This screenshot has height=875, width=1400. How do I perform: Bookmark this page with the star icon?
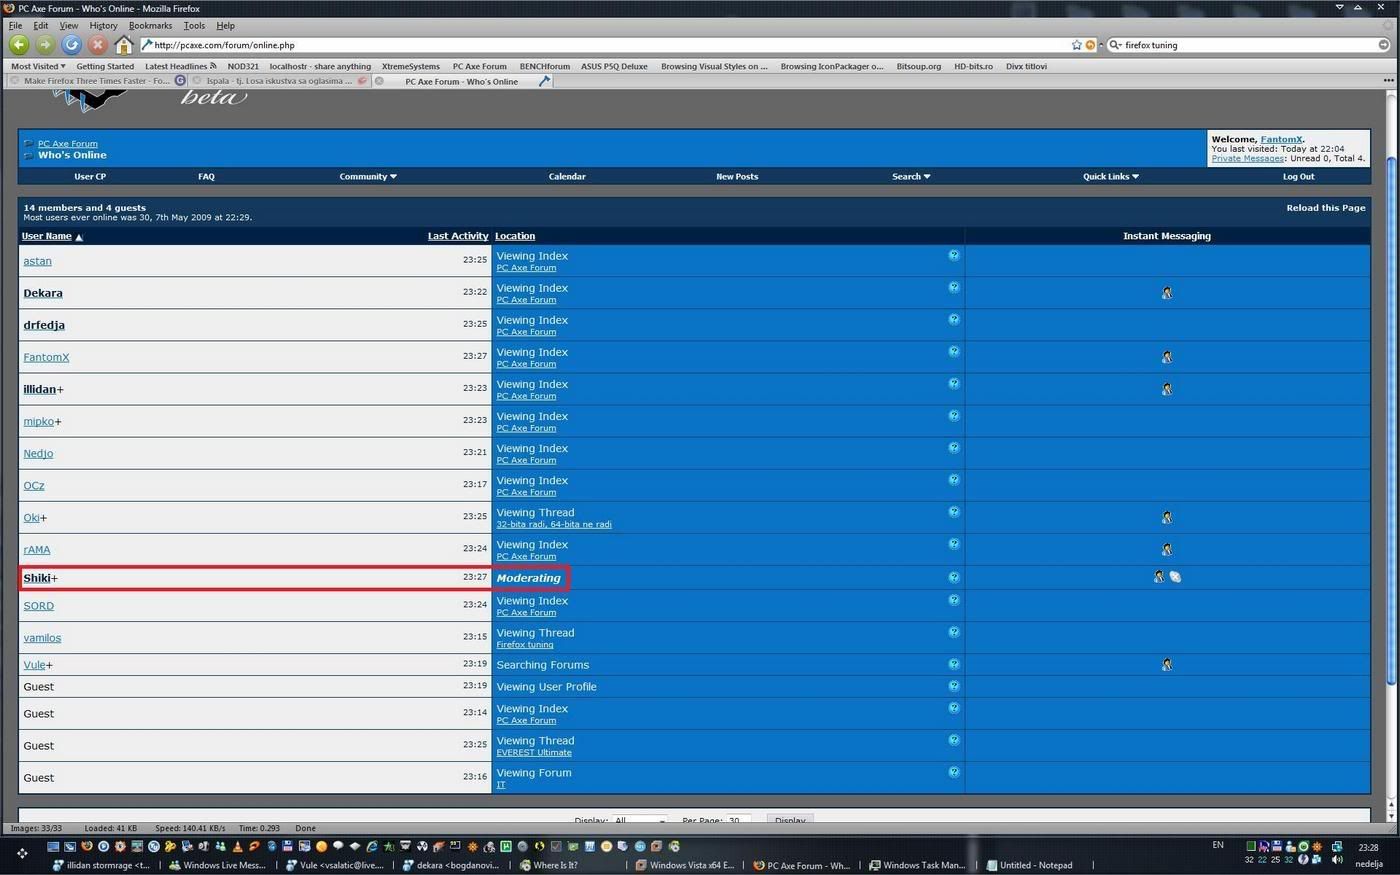coord(1076,45)
